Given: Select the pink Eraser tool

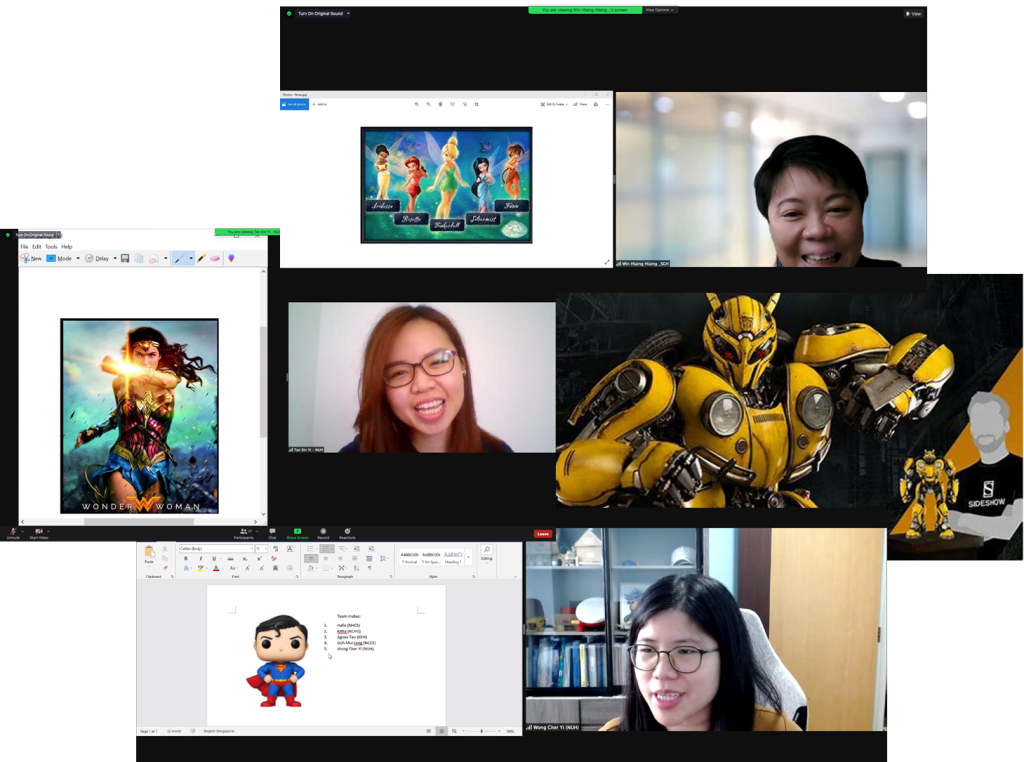Looking at the screenshot, I should 215,259.
